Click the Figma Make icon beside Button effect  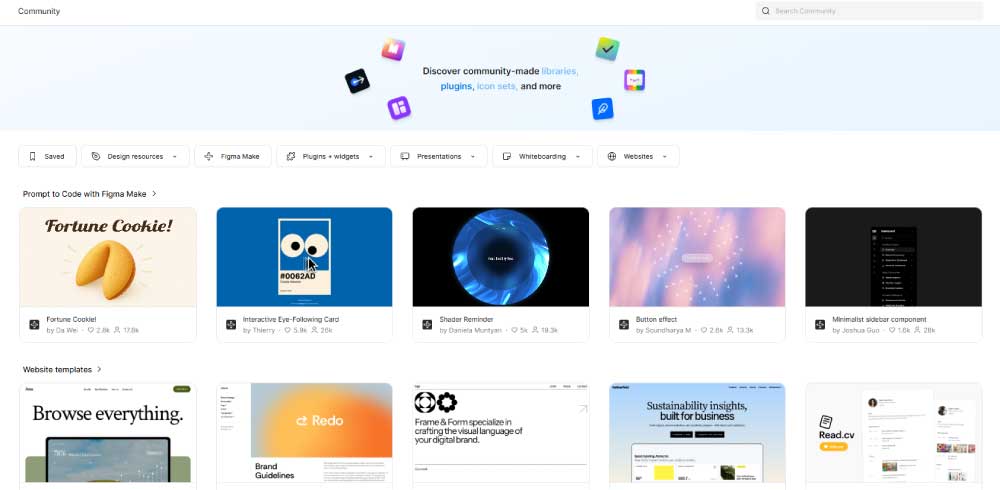click(624, 325)
